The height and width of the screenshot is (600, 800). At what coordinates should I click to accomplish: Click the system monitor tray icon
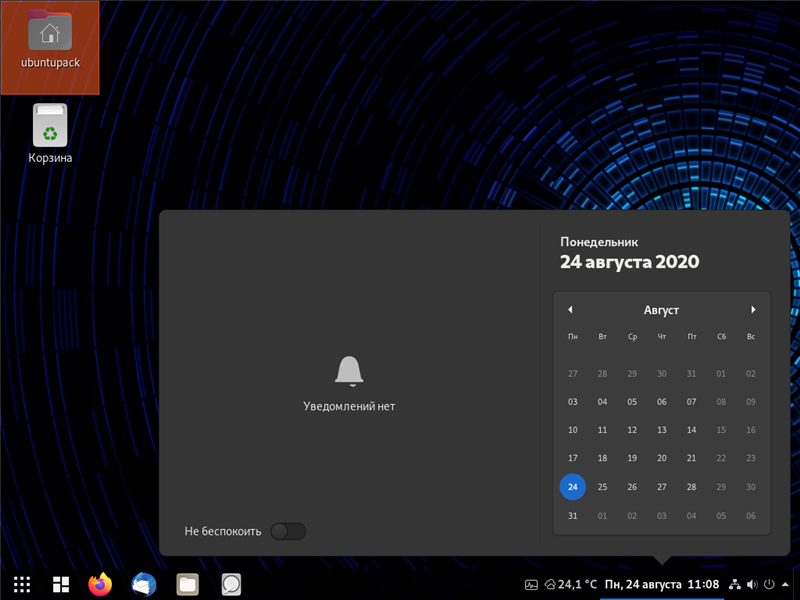pos(531,585)
